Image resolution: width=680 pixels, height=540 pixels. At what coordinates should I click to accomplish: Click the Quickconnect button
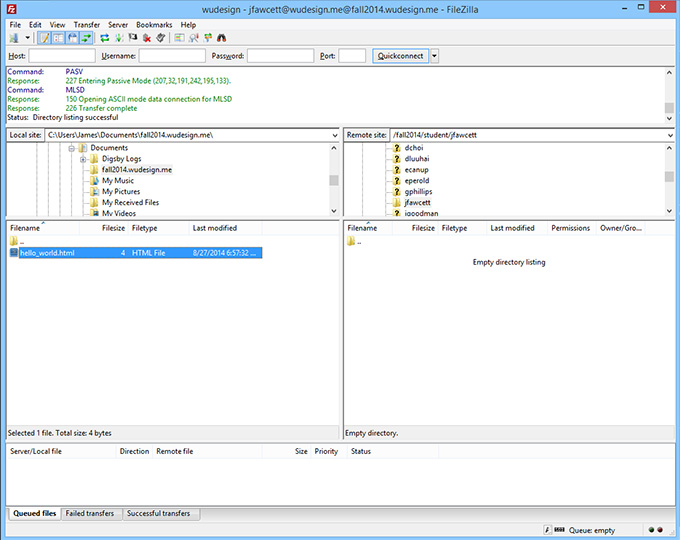(x=400, y=56)
